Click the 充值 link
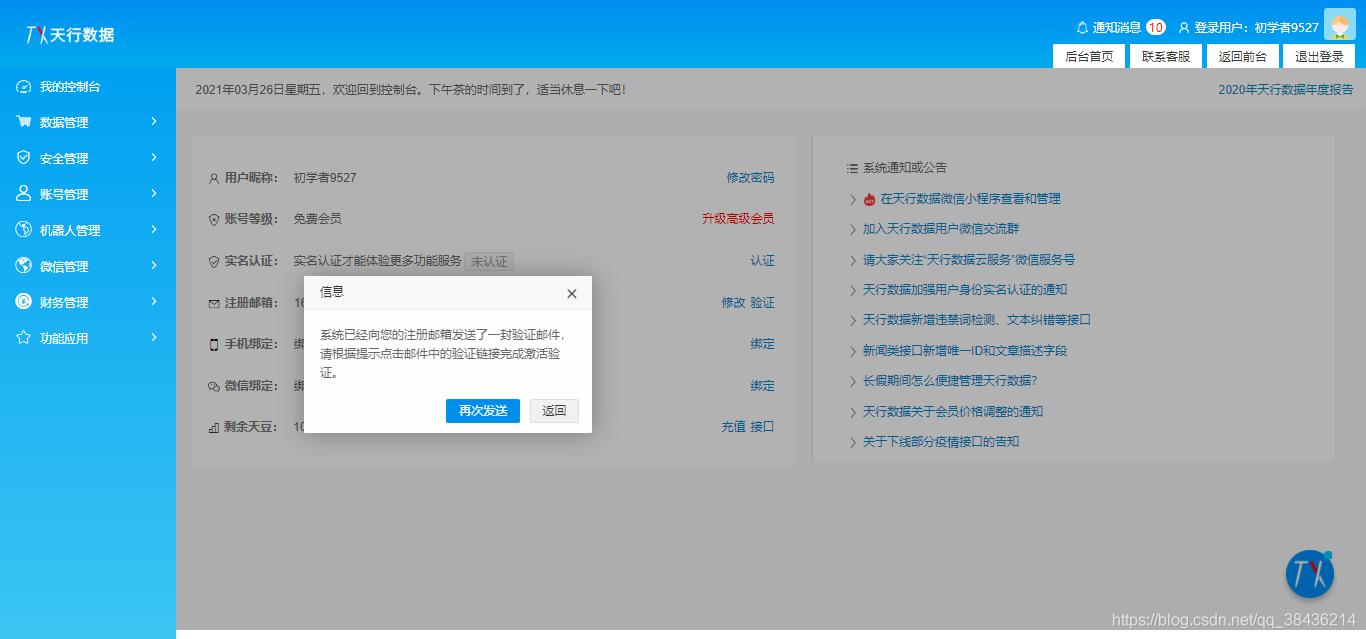The height and width of the screenshot is (639, 1366). coord(734,427)
